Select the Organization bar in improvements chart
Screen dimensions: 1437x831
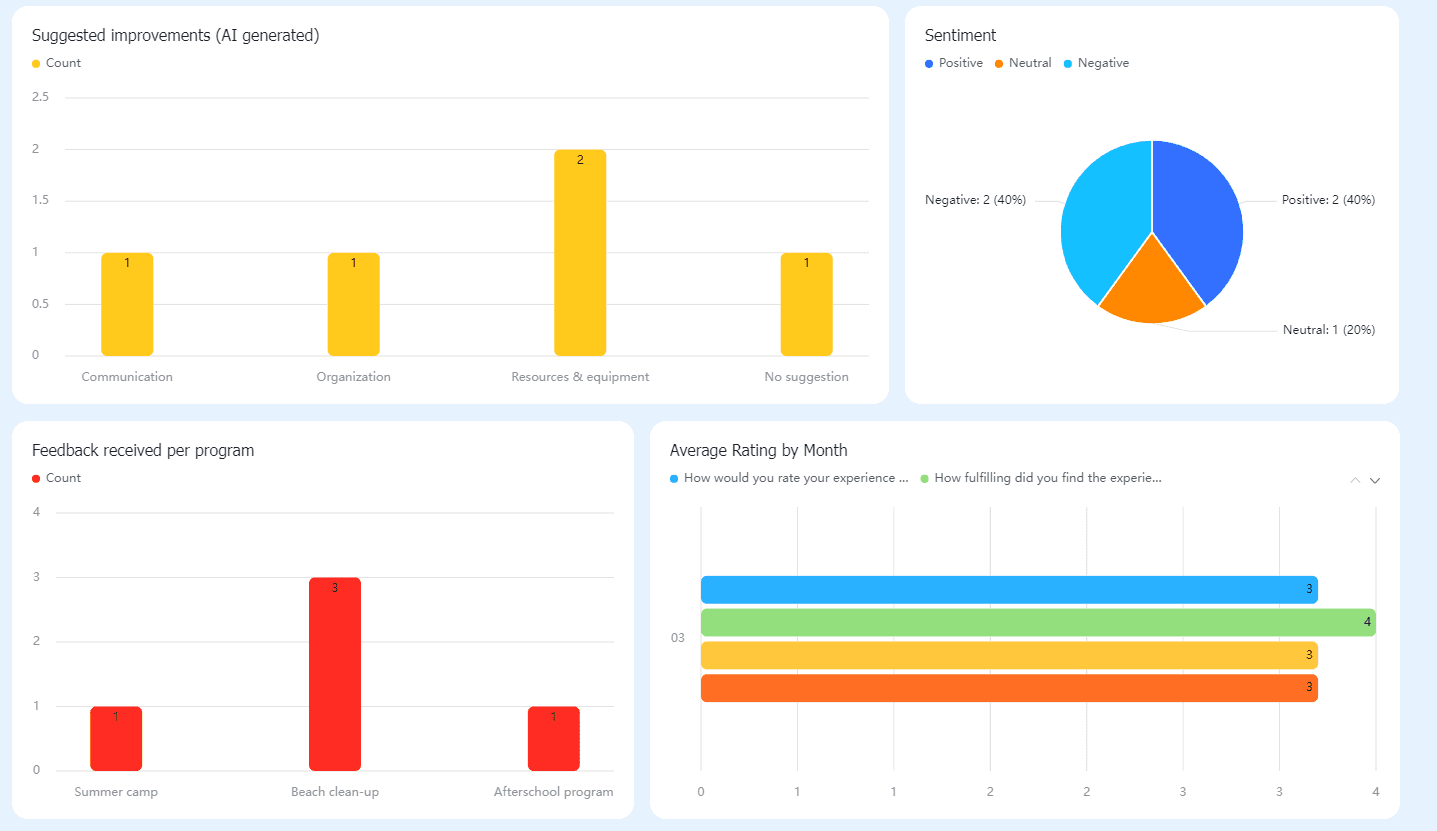pyautogui.click(x=354, y=304)
